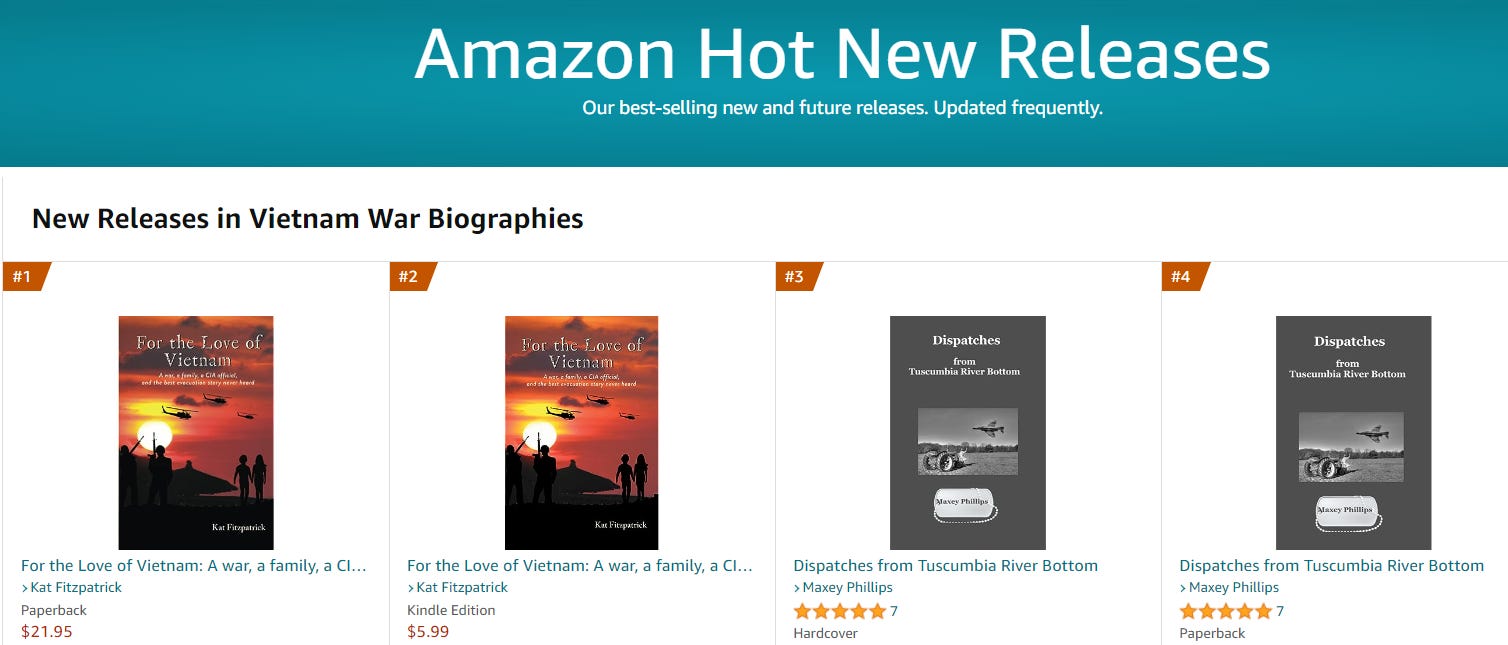Open the #3 Dispatches hardcover cover image
The width and height of the screenshot is (1508, 645).
point(968,433)
